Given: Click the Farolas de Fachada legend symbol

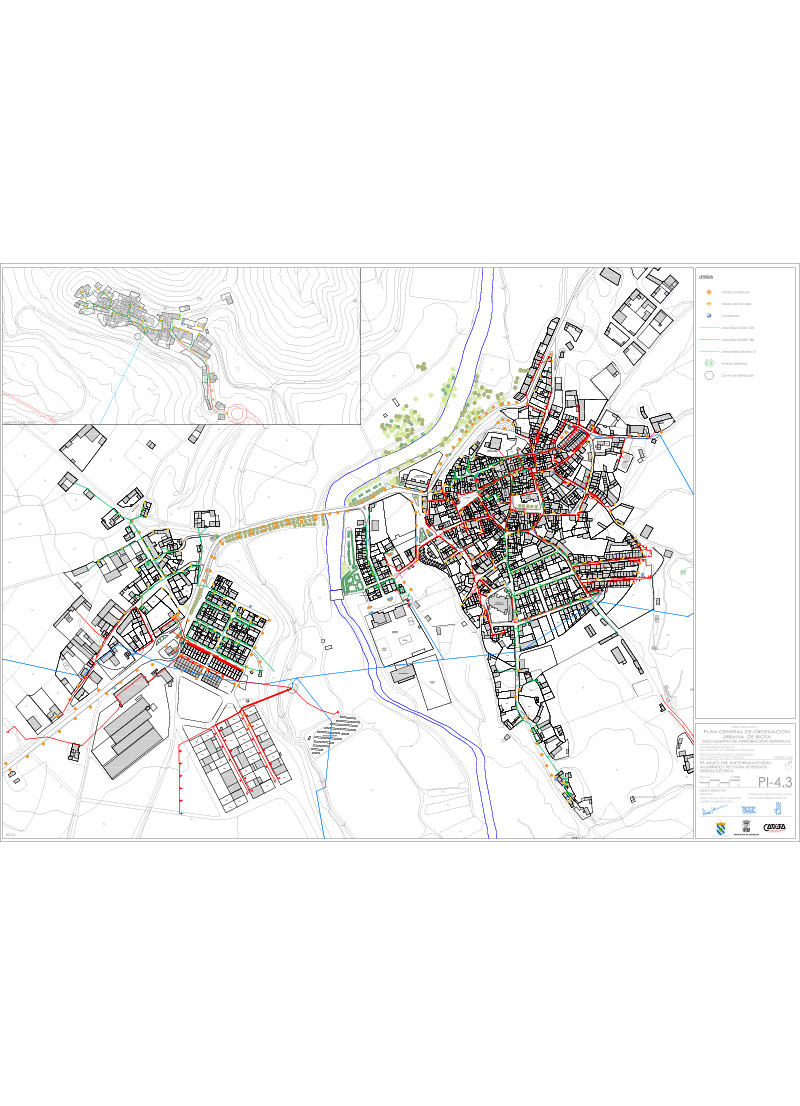Looking at the screenshot, I should (x=707, y=302).
